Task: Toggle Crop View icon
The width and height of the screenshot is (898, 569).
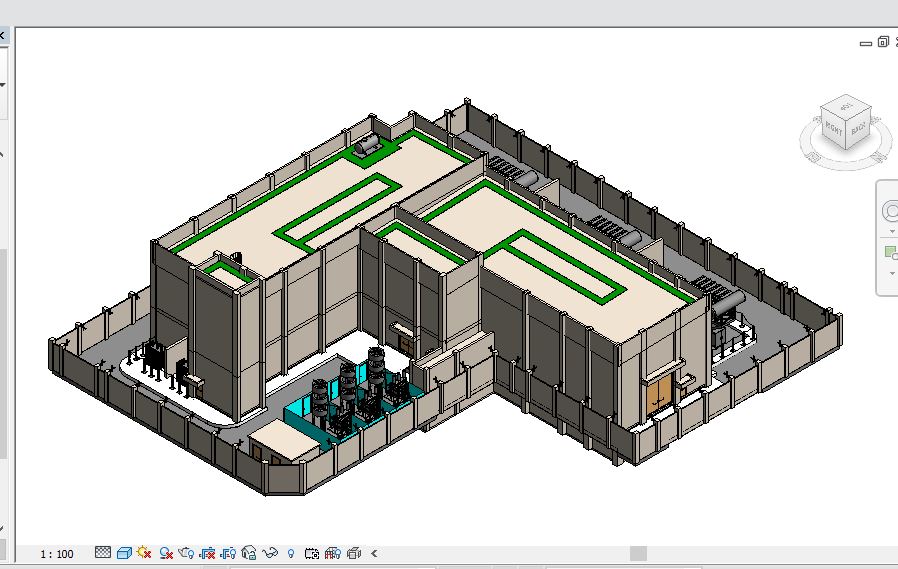Action: 208,553
